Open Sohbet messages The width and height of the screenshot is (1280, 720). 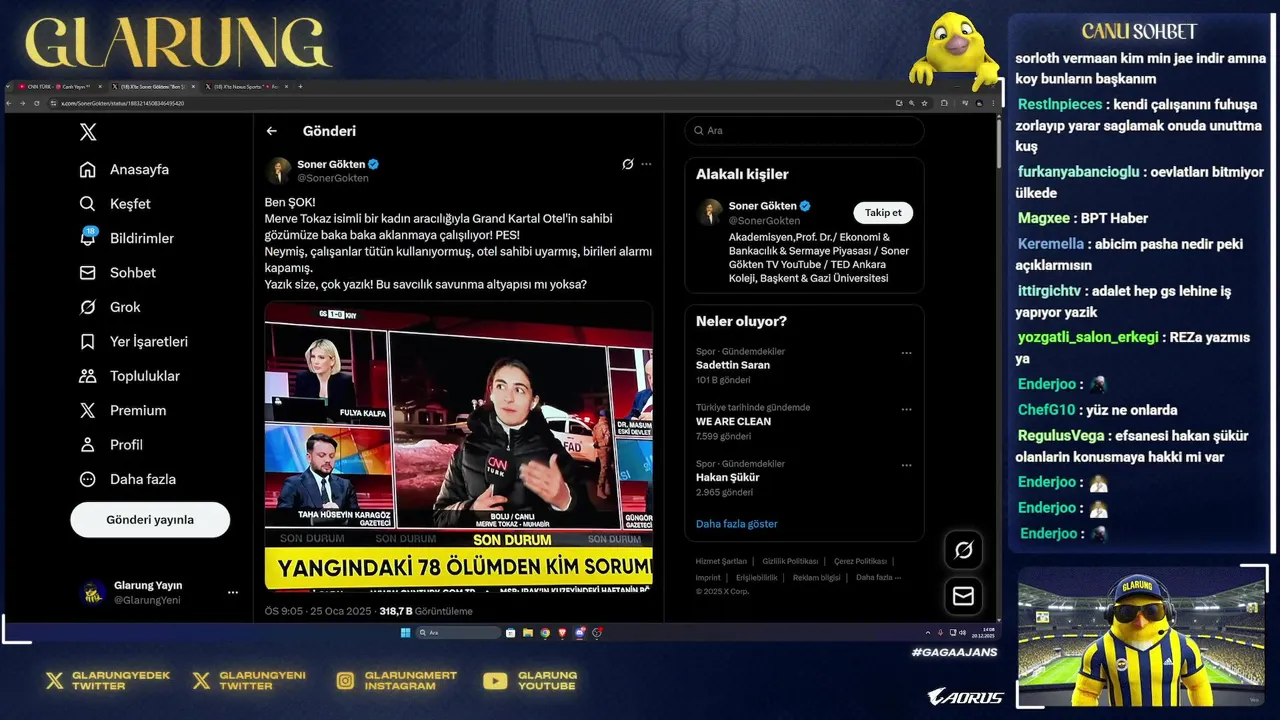(x=117, y=272)
